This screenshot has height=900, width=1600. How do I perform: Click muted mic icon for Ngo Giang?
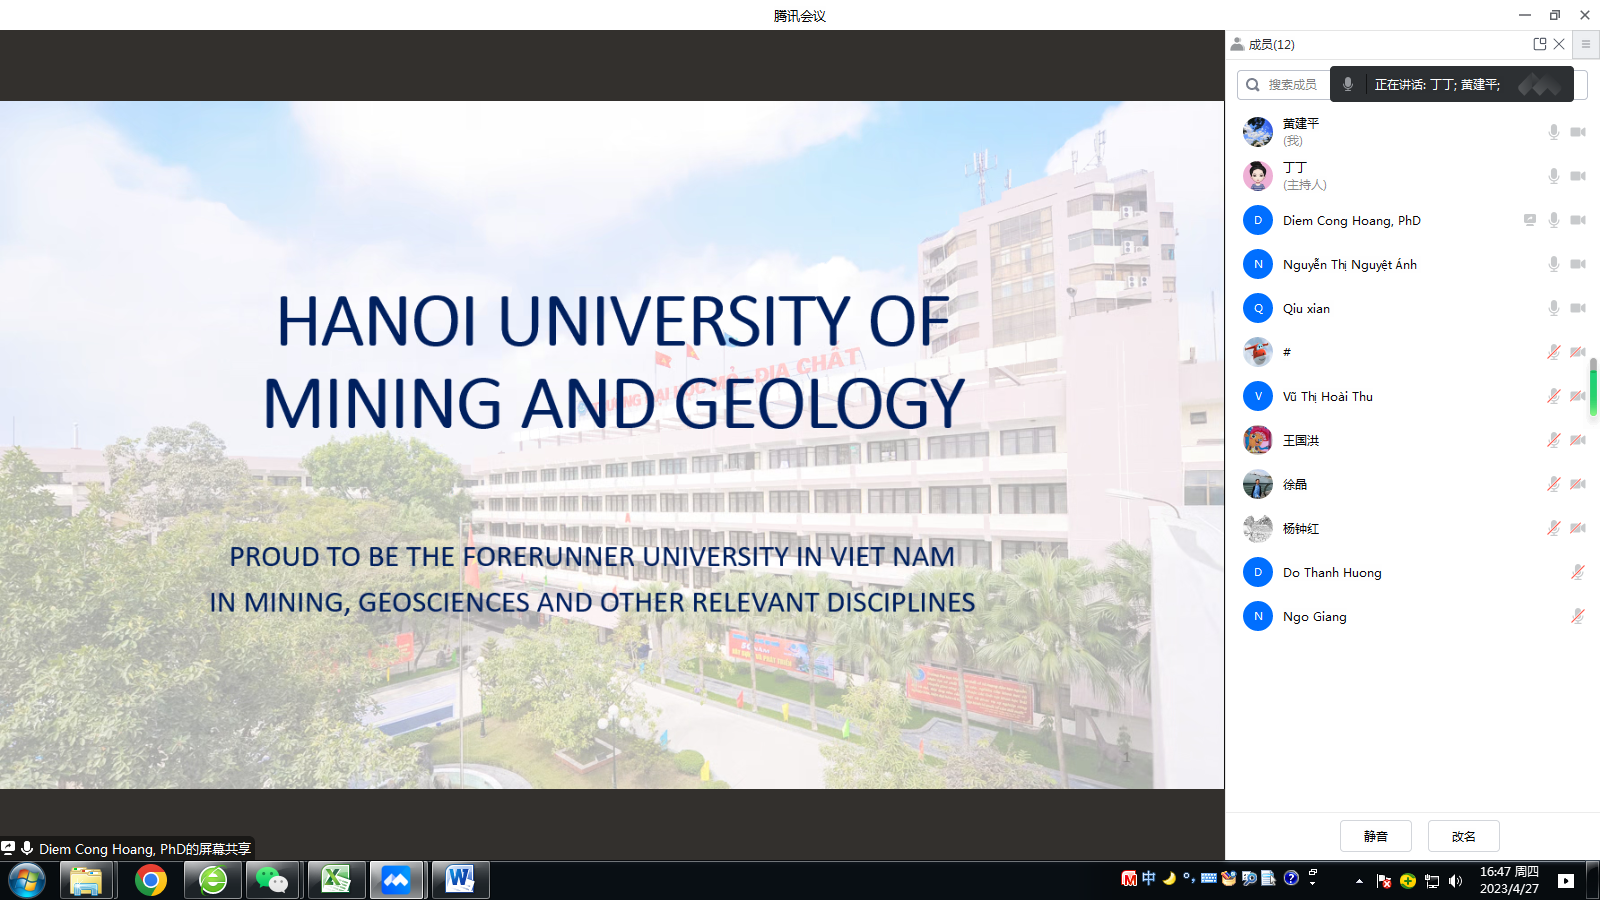pos(1577,616)
